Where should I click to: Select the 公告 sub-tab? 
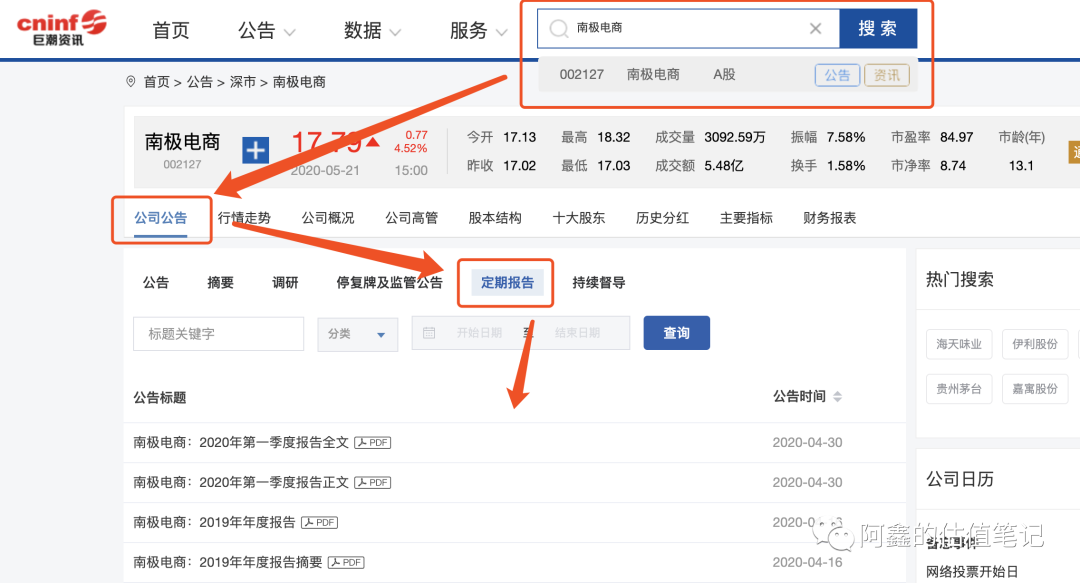pos(156,283)
